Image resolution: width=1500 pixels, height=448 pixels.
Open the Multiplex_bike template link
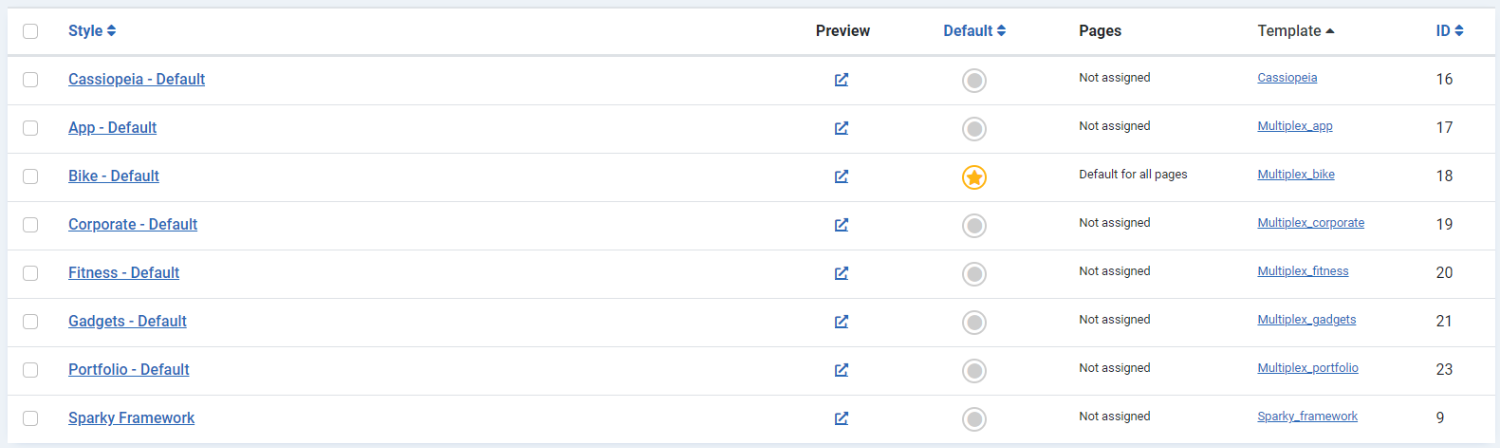pyautogui.click(x=1296, y=174)
